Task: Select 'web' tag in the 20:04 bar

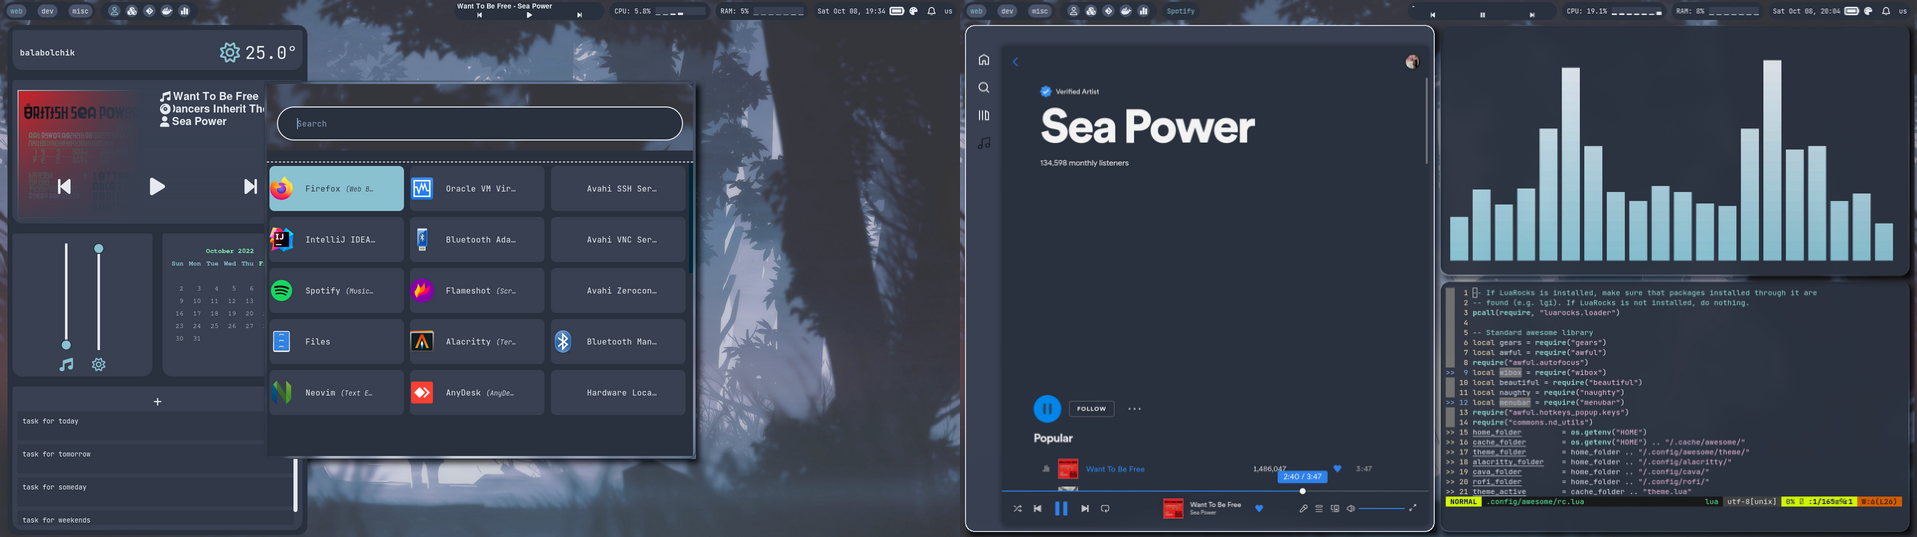Action: 976,11
